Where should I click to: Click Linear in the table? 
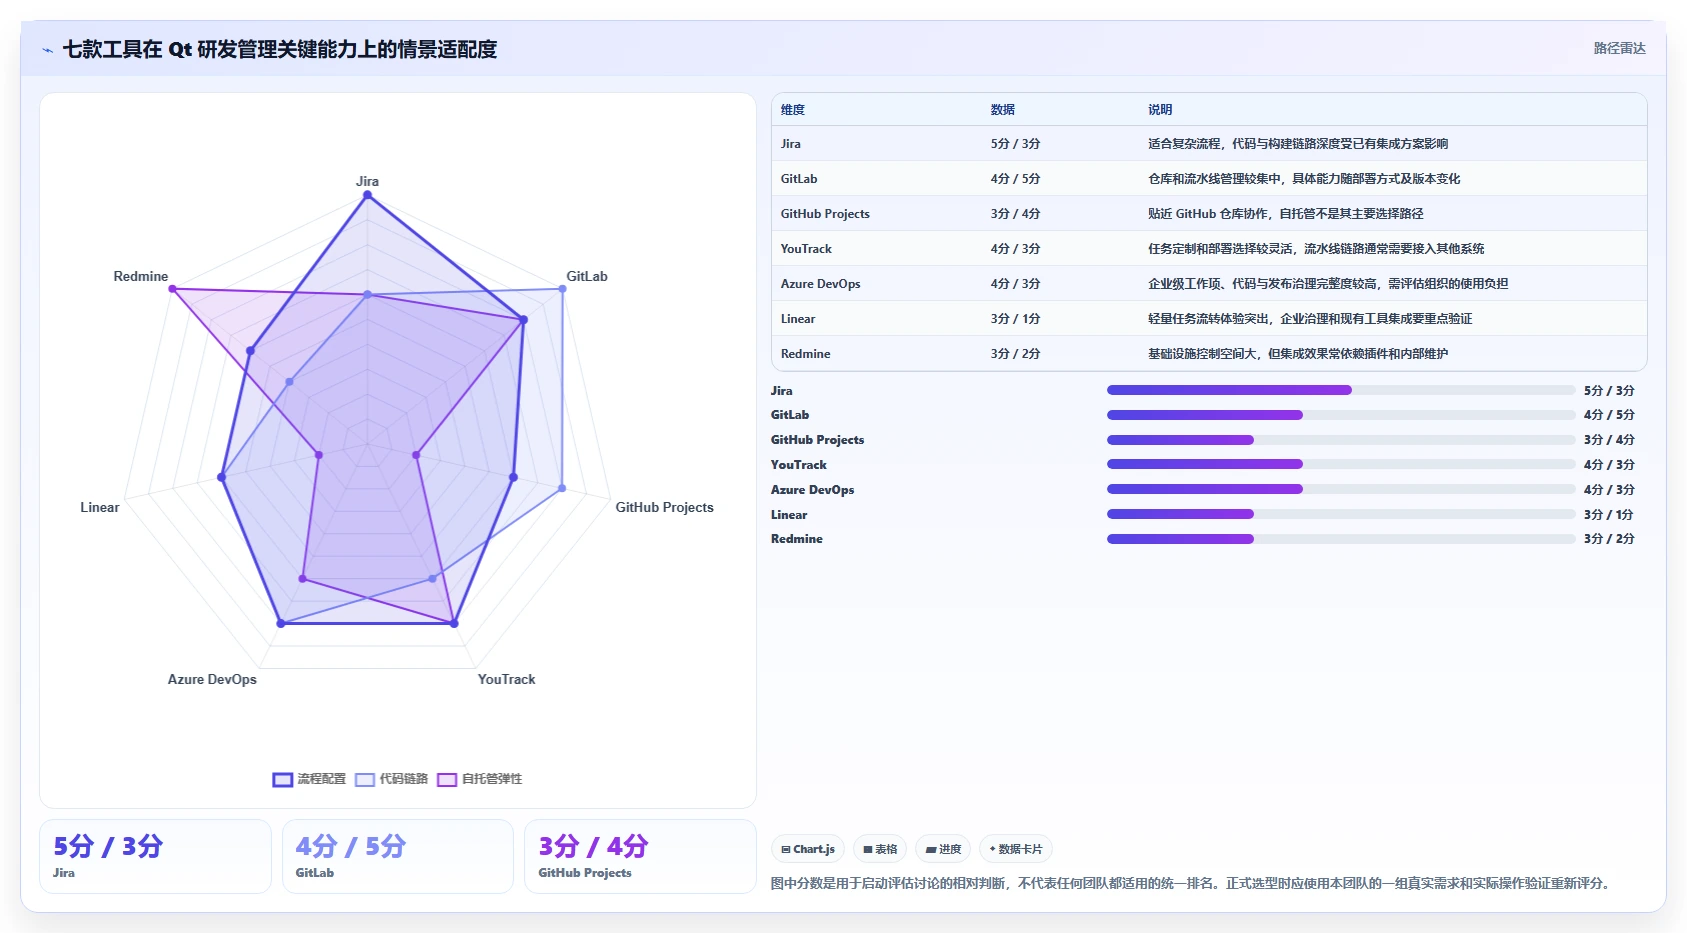point(798,319)
